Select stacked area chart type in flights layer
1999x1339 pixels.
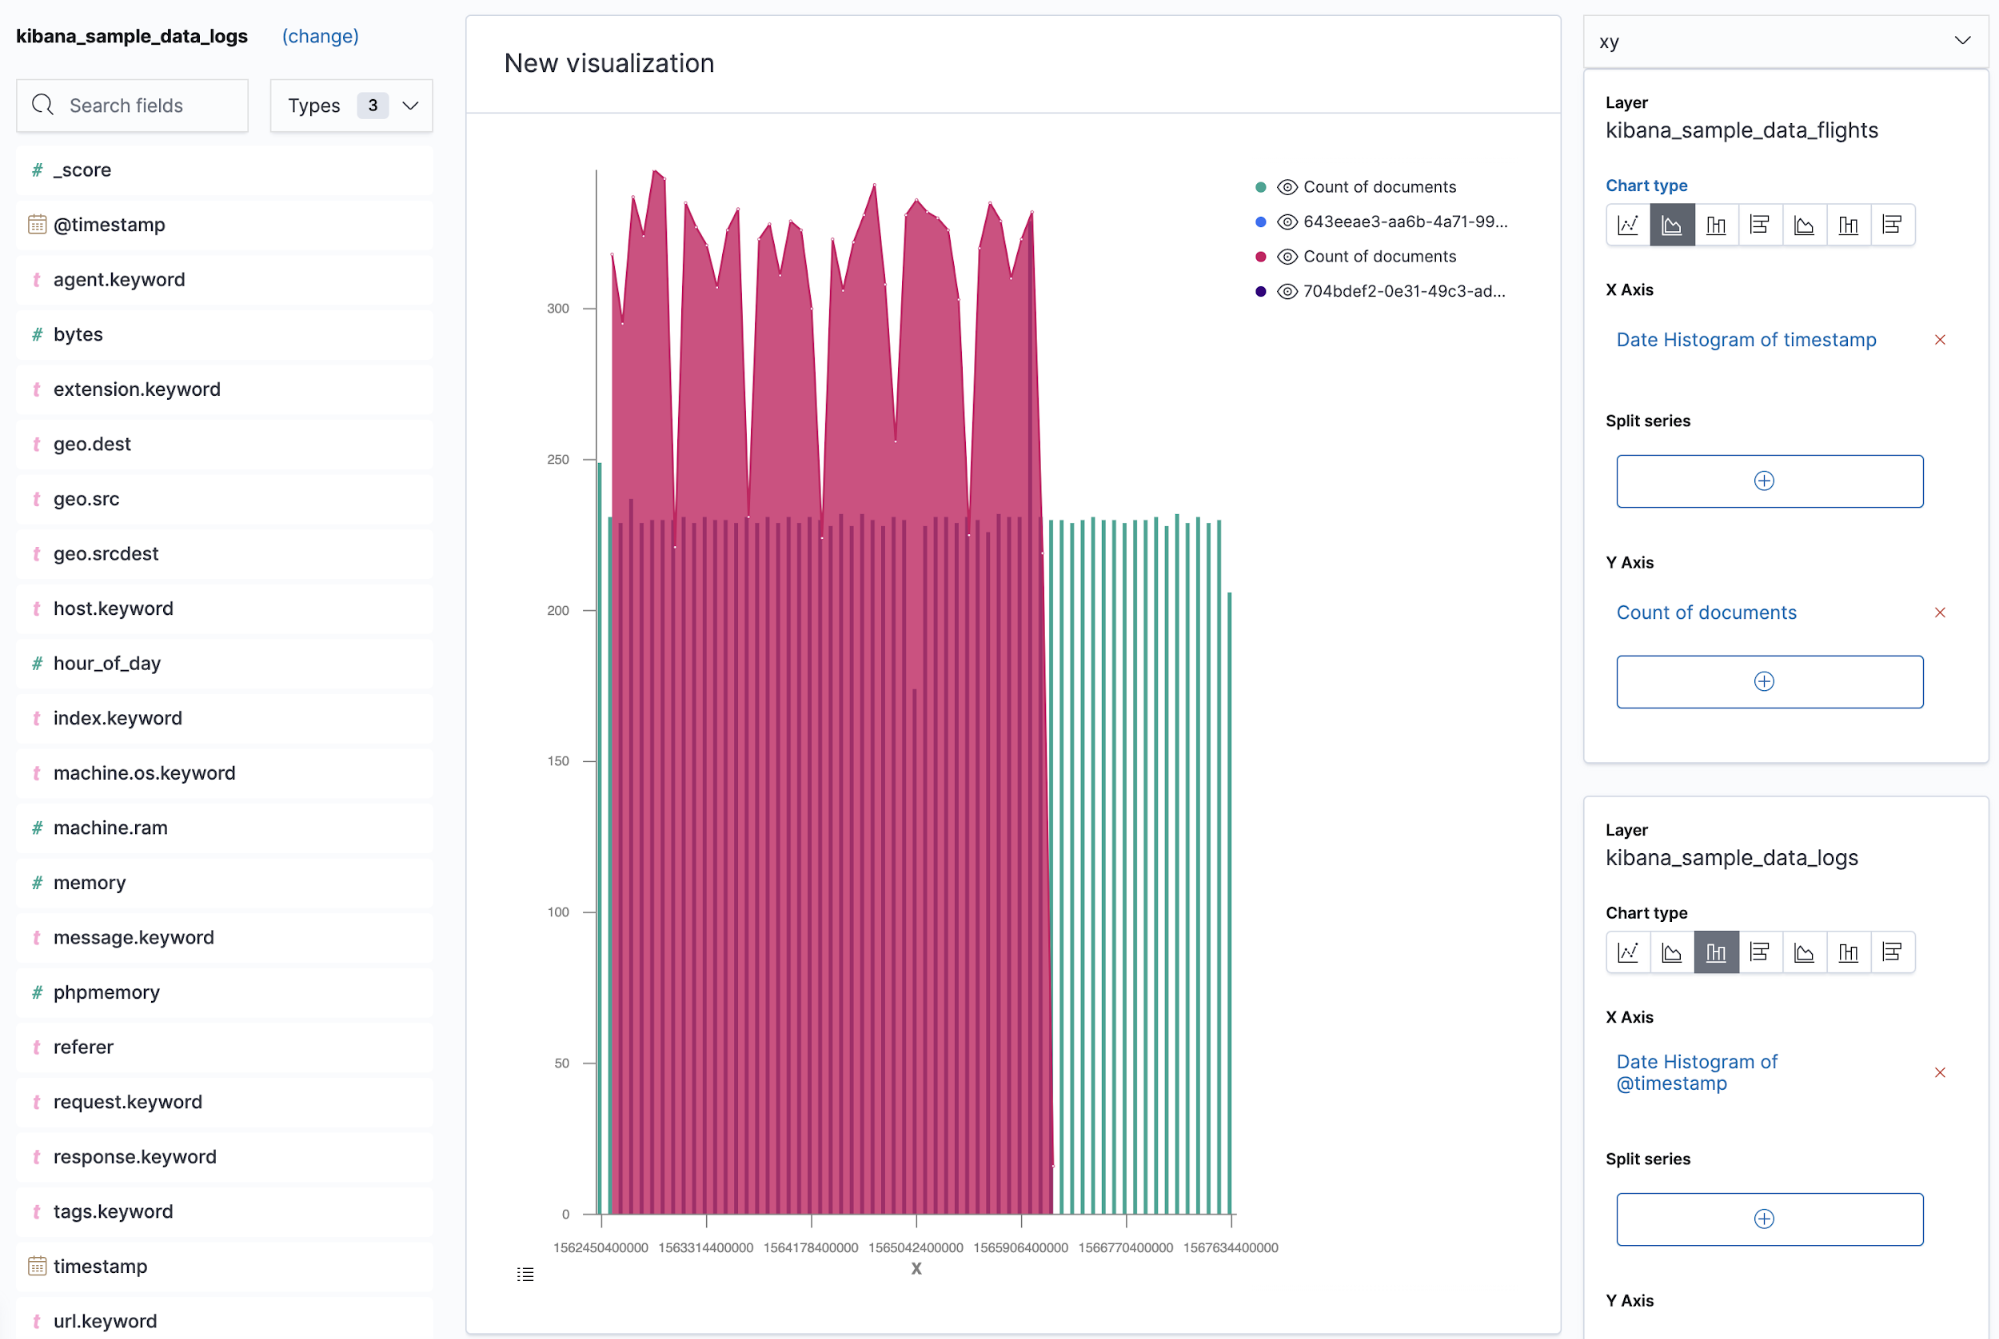tap(1804, 225)
